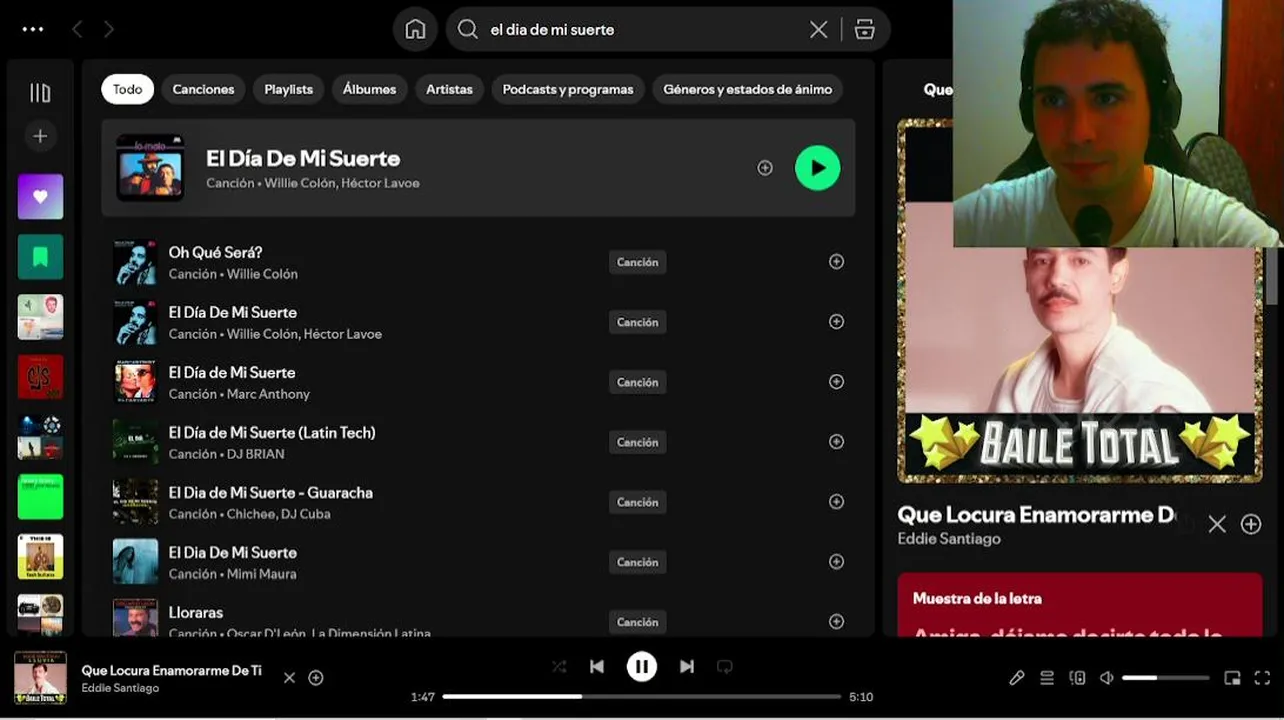Screen dimensions: 1284x720
Task: Open connect to a device
Action: (1077, 678)
